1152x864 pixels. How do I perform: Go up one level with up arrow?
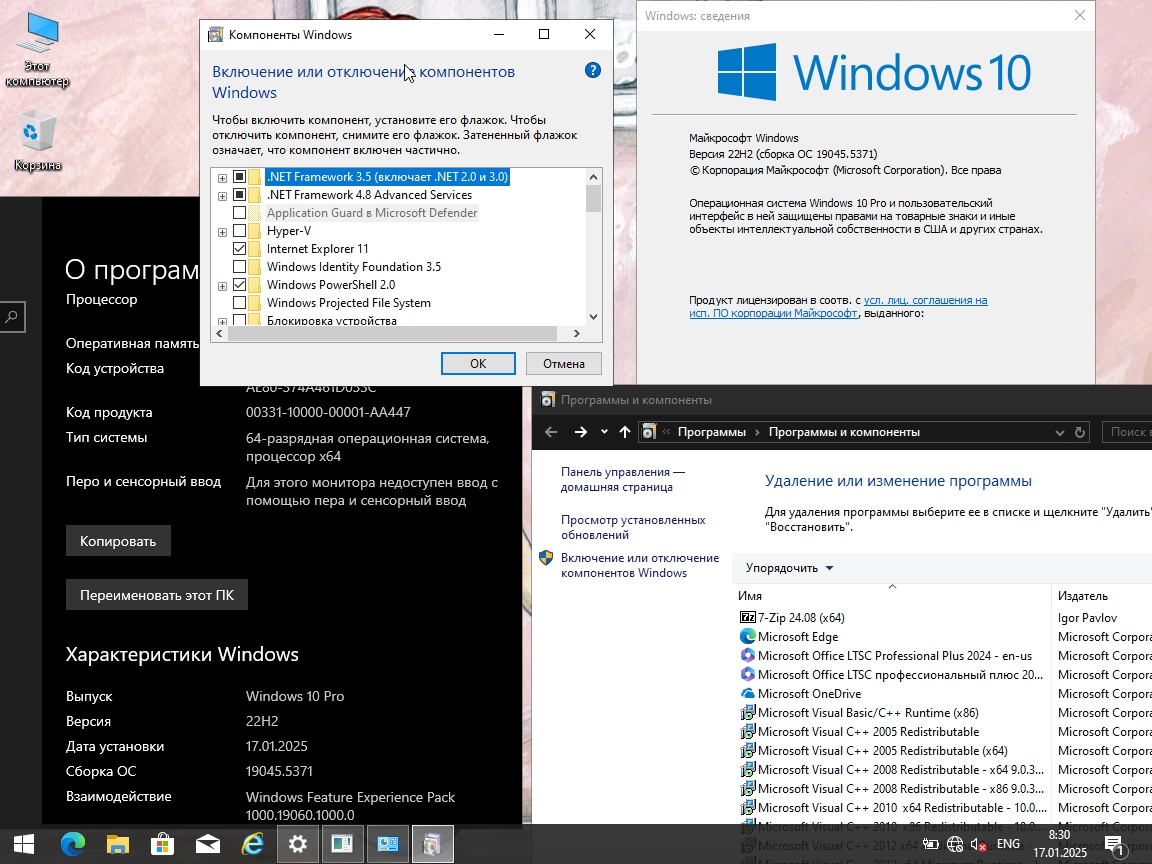click(625, 432)
